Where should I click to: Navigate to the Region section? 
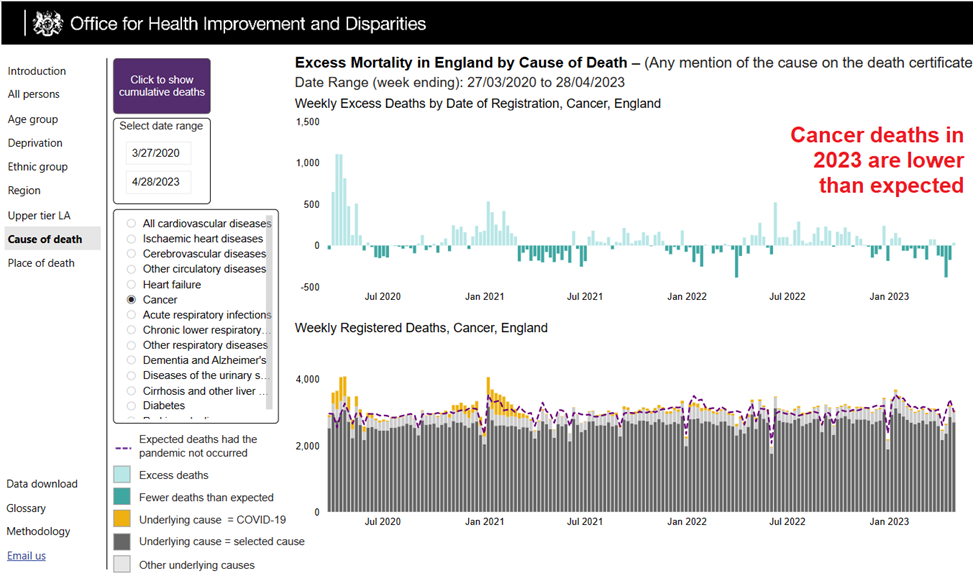25,190
